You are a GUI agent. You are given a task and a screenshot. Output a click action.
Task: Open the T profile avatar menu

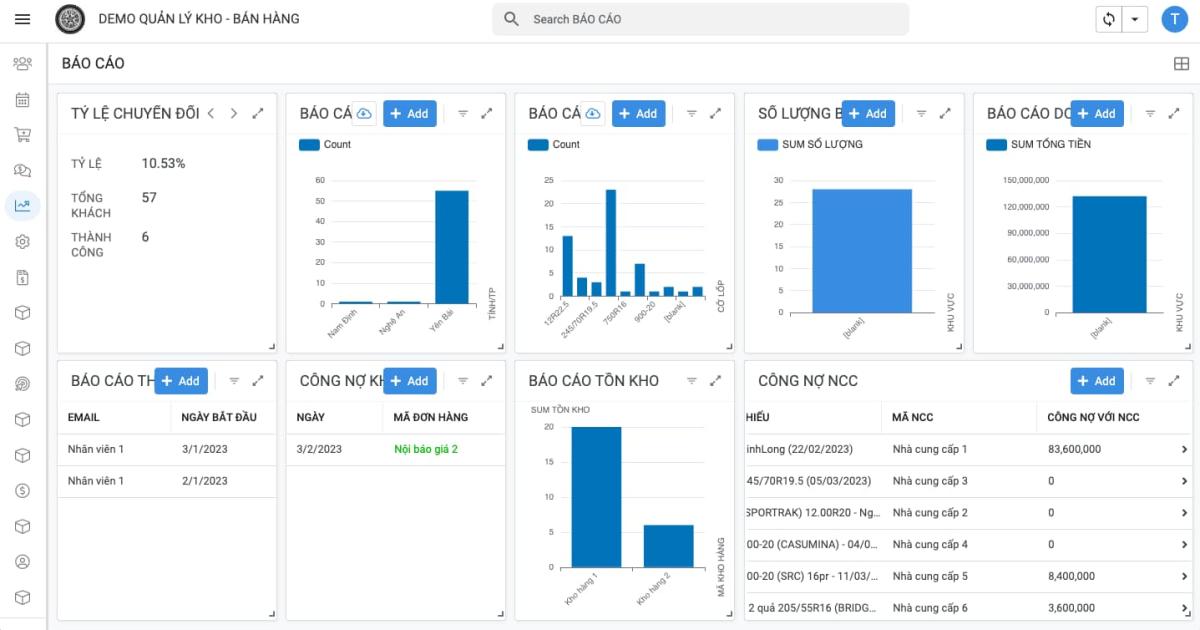pos(1177,18)
